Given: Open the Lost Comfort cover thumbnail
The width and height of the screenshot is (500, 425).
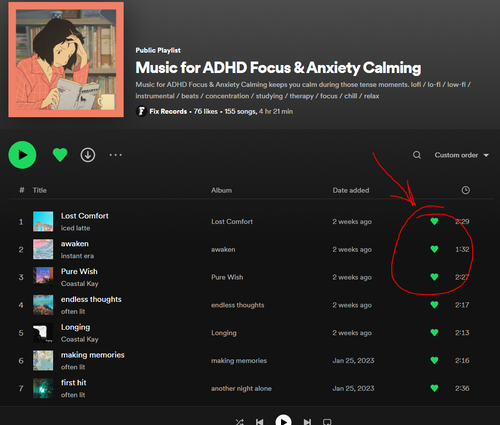Looking at the screenshot, I should [43, 221].
